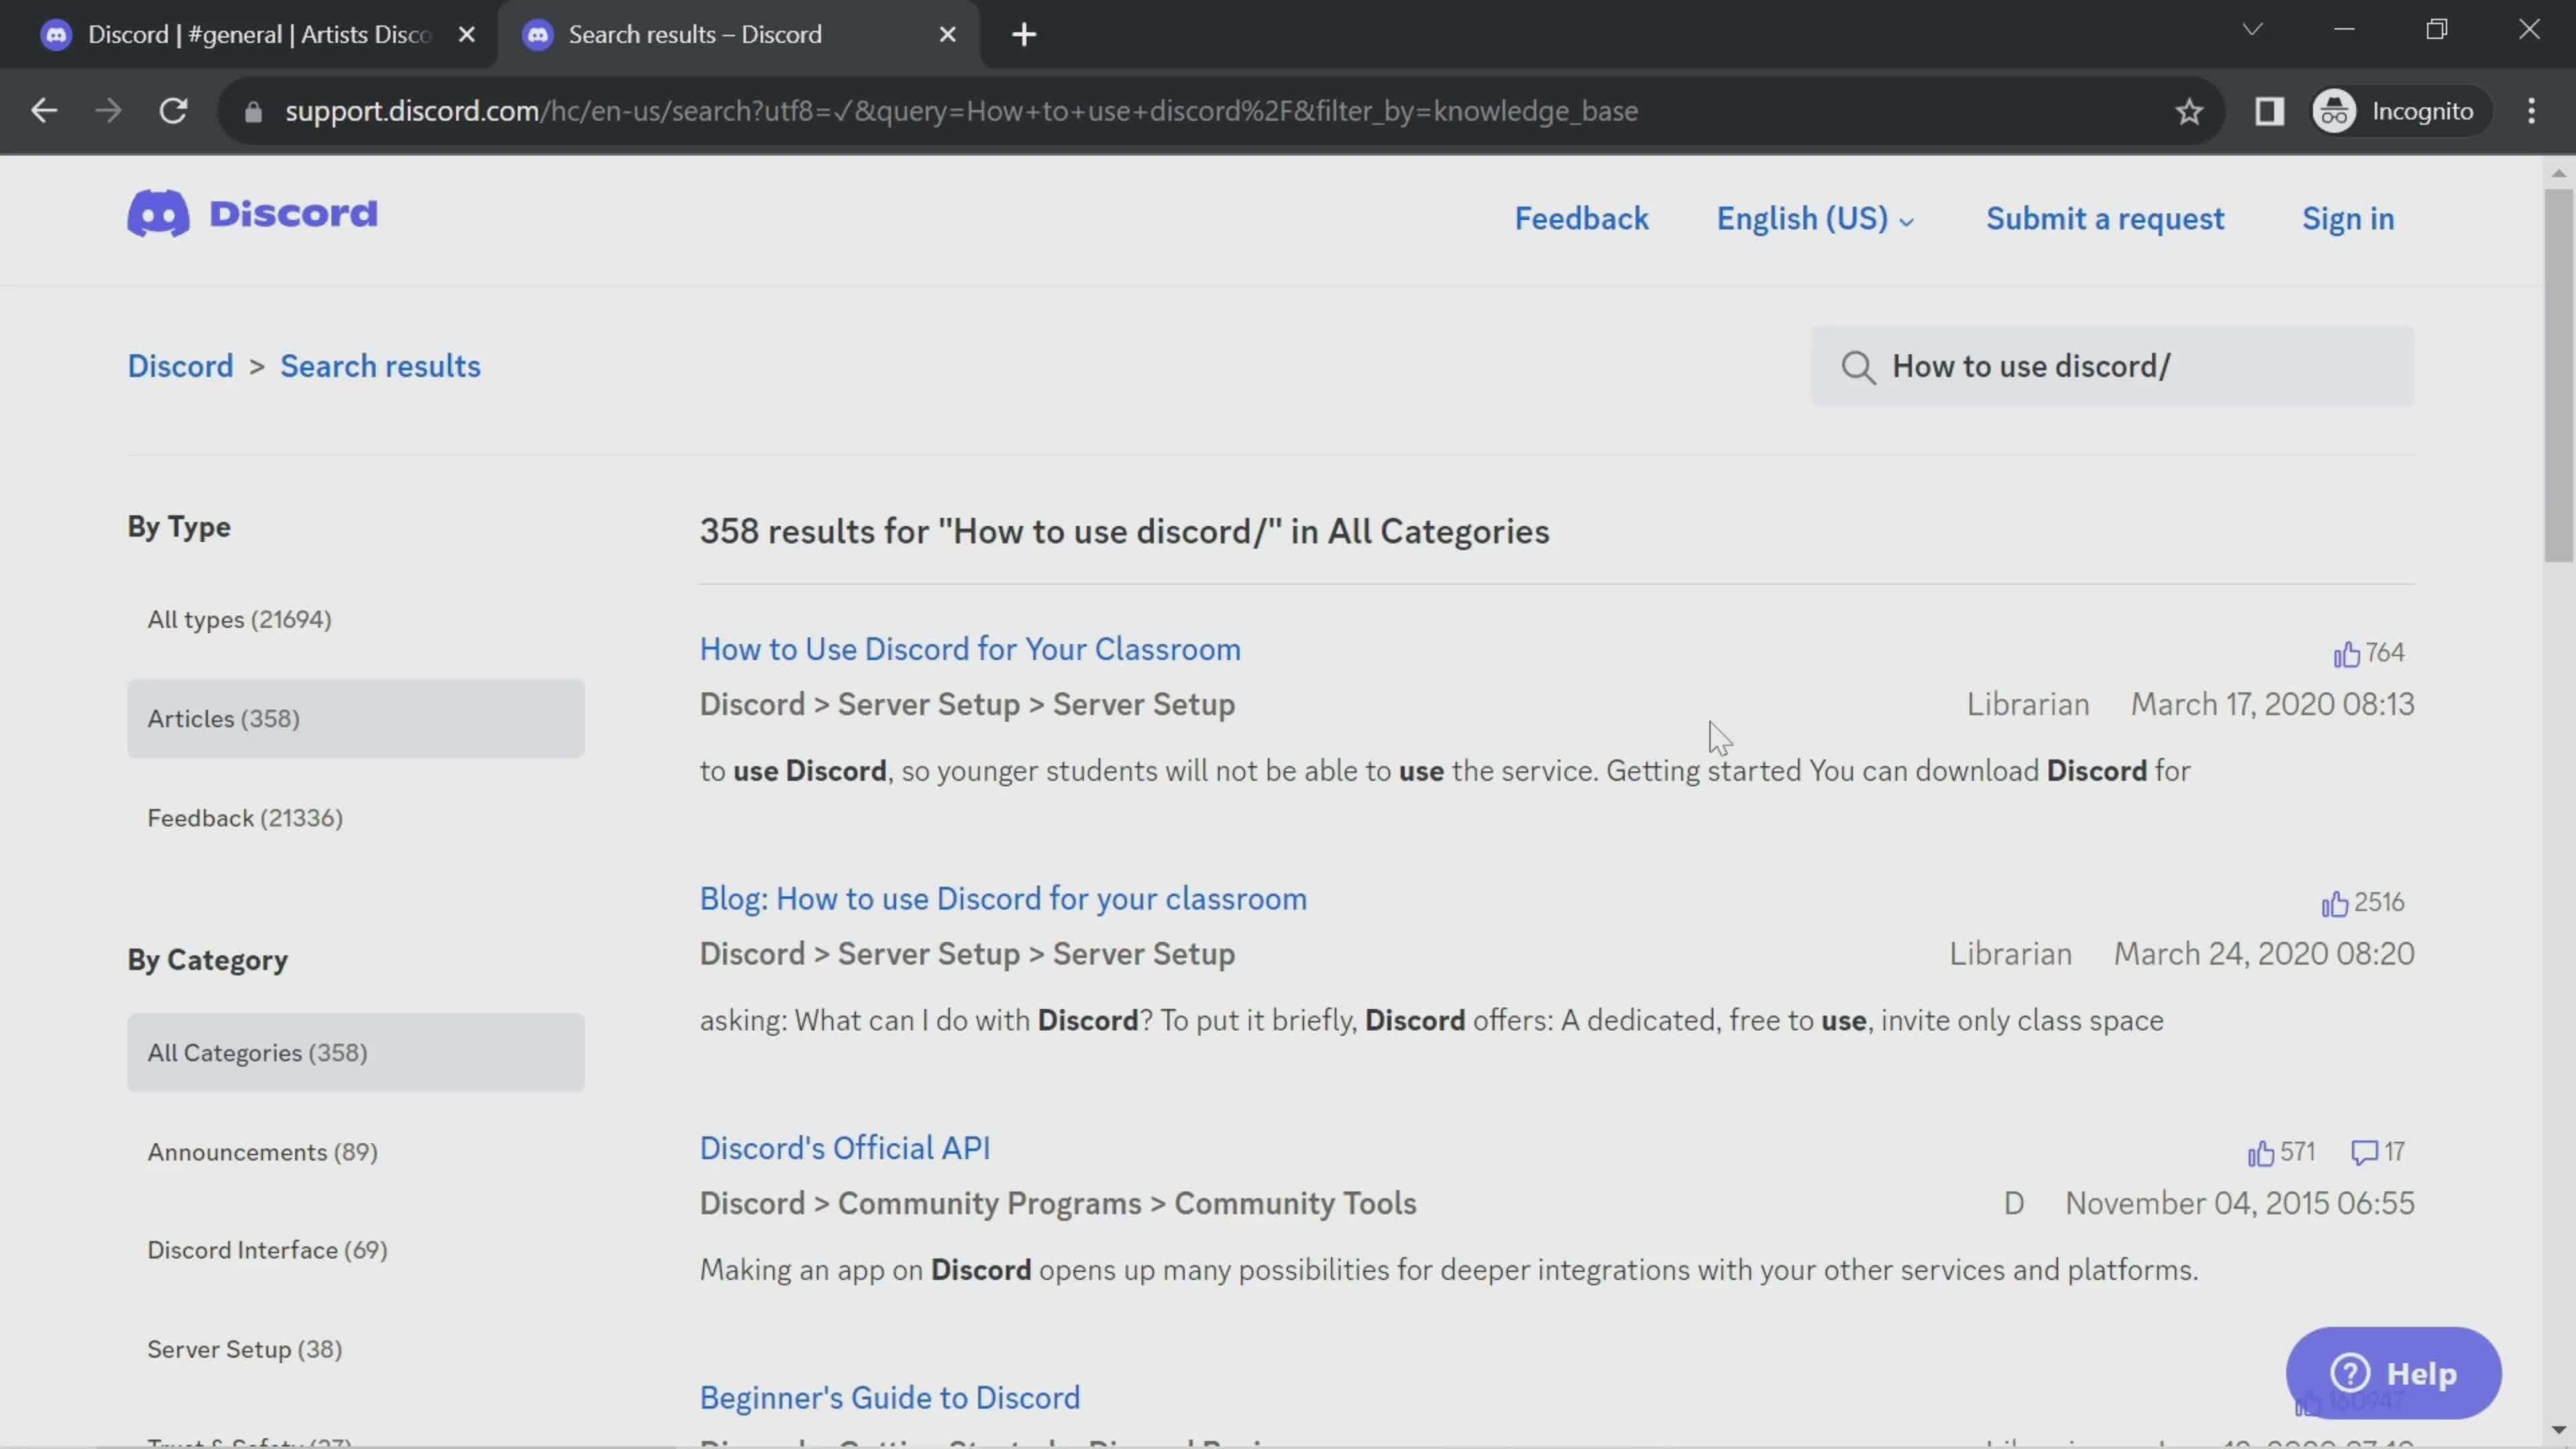The image size is (2576, 1449).
Task: Open a new browser tab
Action: coord(1024,35)
